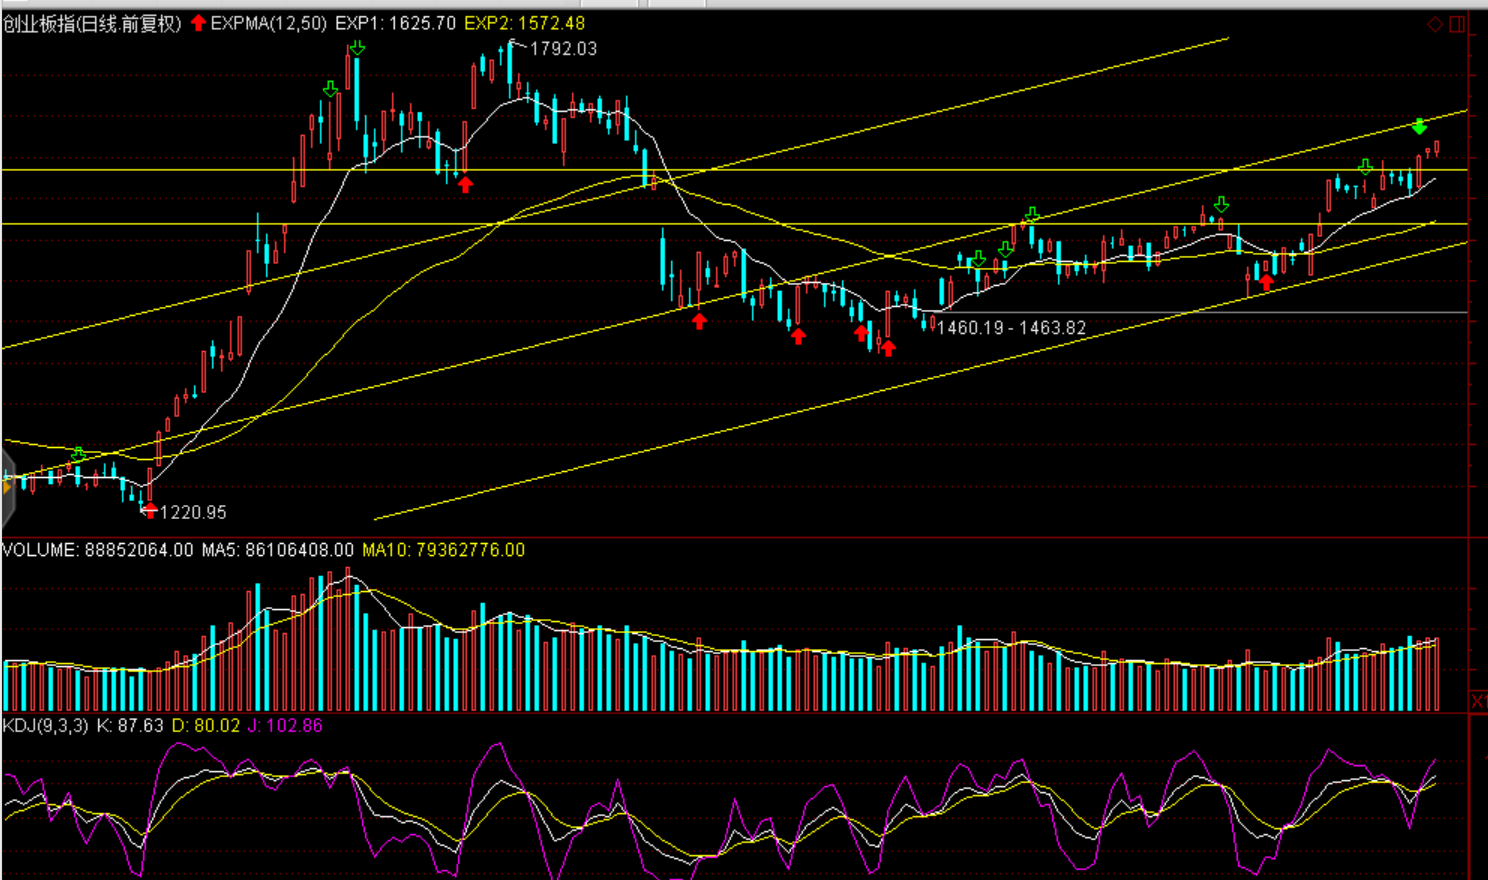The height and width of the screenshot is (880, 1488).
Task: Select the 1460.19 - 1463.82 gap label
Action: pos(1010,328)
